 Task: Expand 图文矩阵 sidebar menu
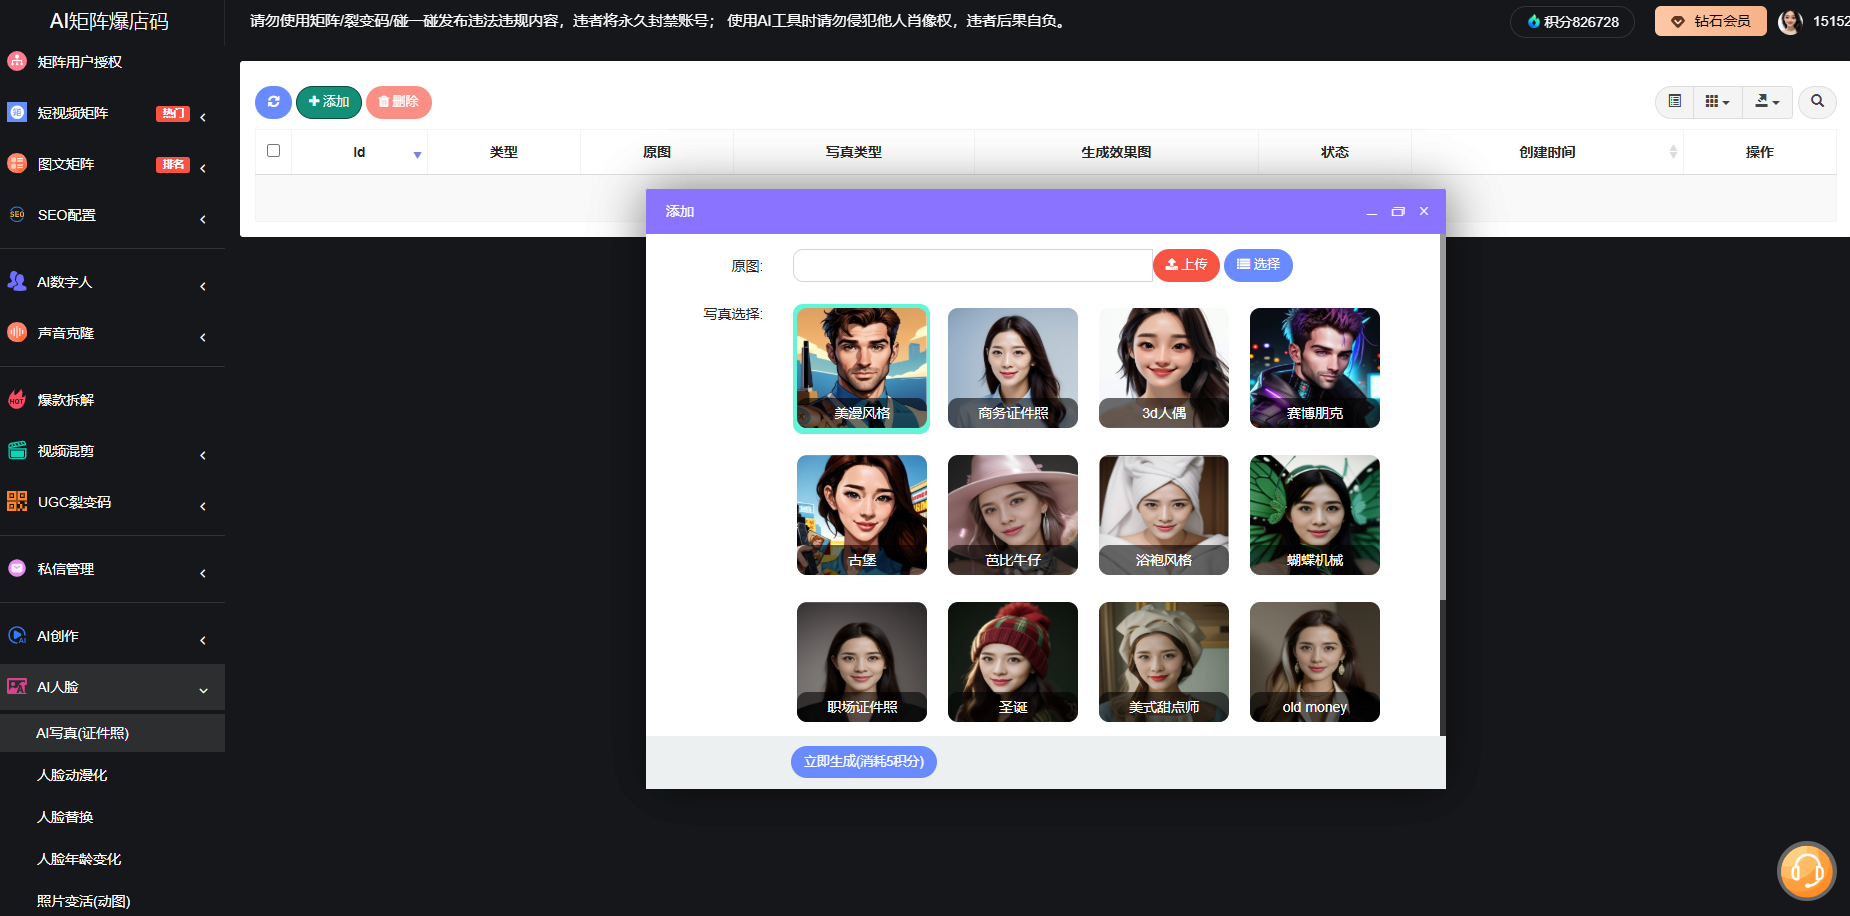coord(112,164)
